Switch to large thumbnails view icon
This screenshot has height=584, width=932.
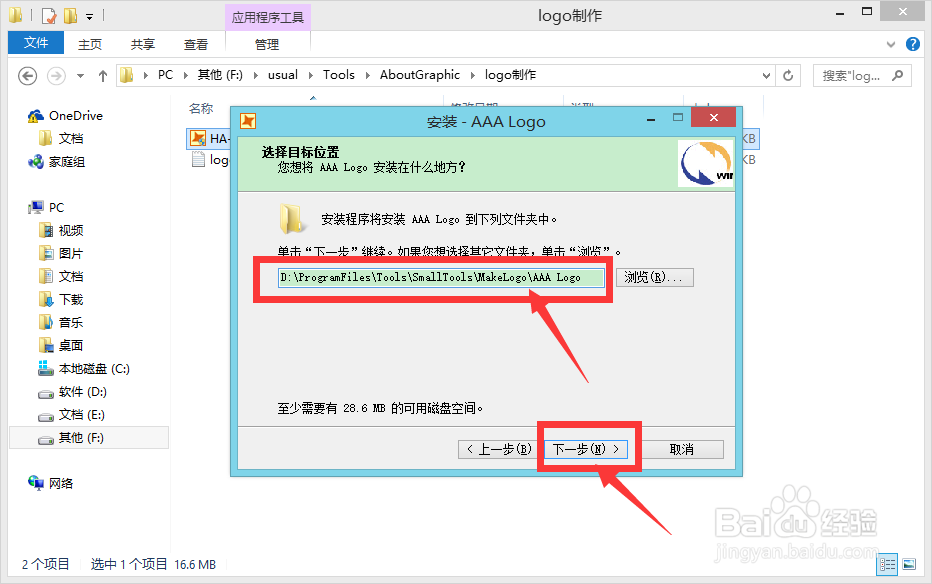coord(909,564)
